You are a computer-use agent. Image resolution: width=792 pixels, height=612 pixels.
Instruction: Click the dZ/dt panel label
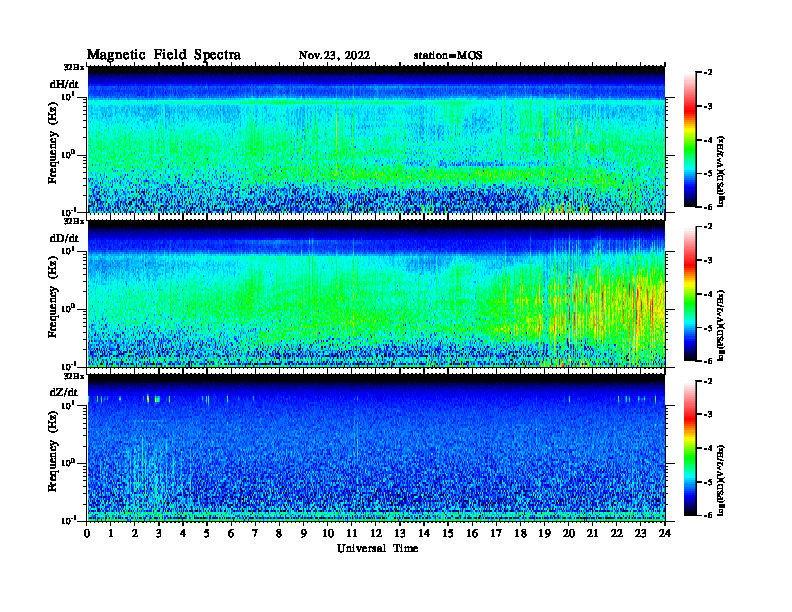point(64,392)
